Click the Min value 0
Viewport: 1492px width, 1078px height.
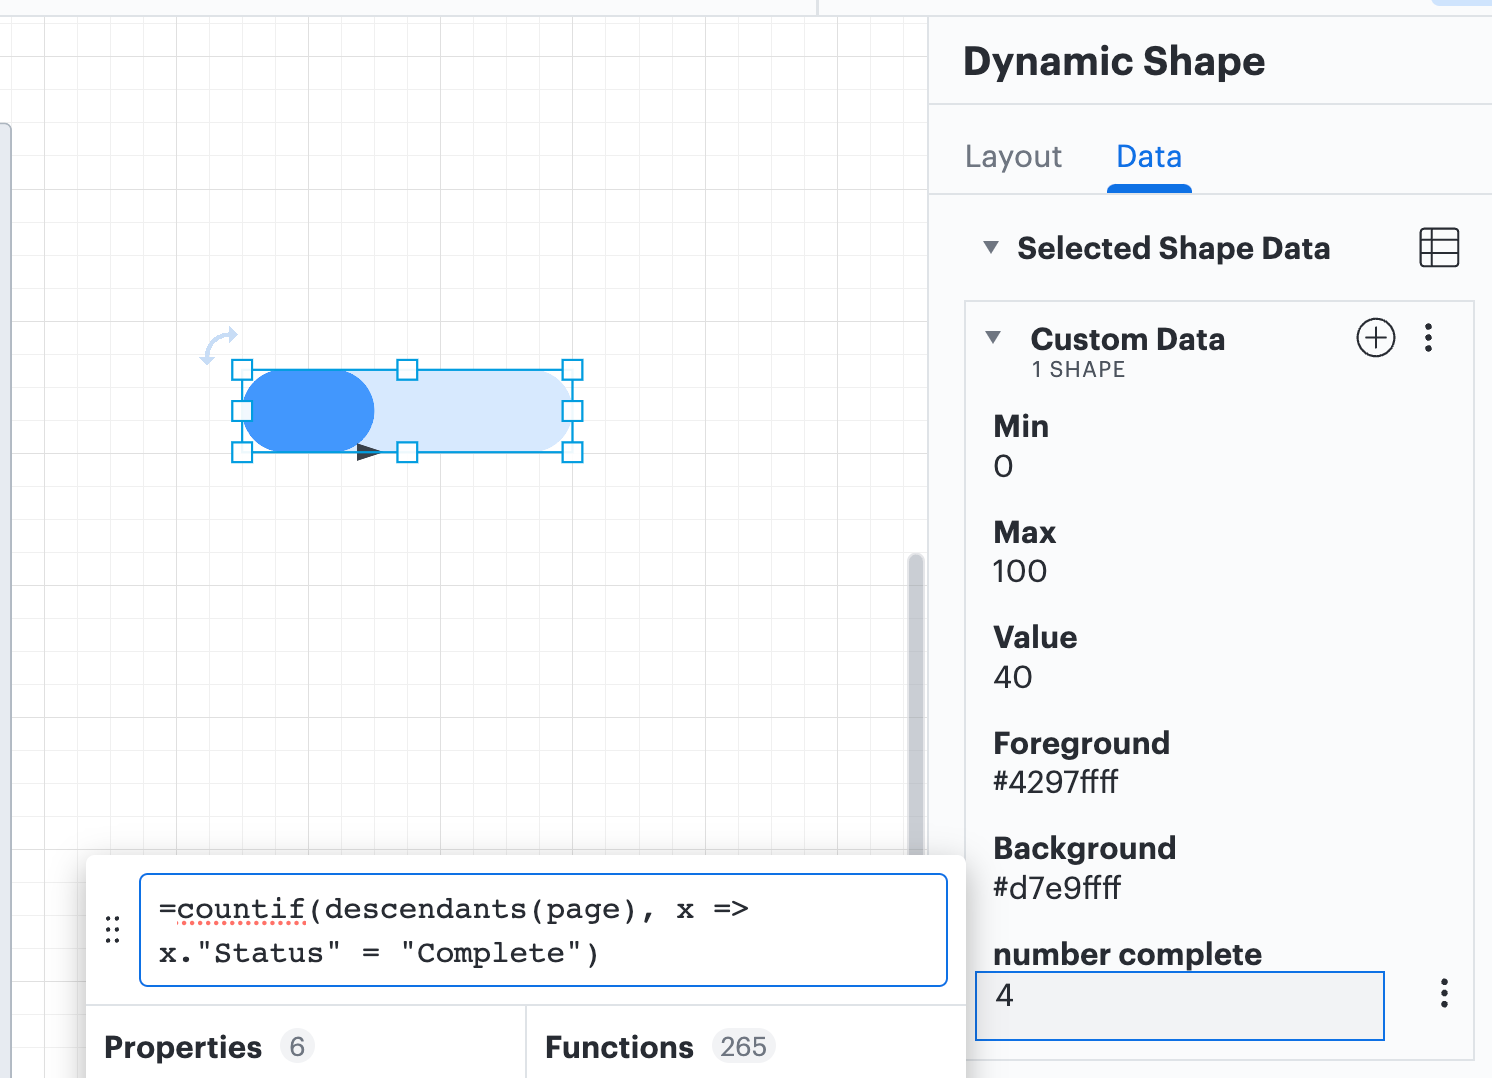point(1003,467)
